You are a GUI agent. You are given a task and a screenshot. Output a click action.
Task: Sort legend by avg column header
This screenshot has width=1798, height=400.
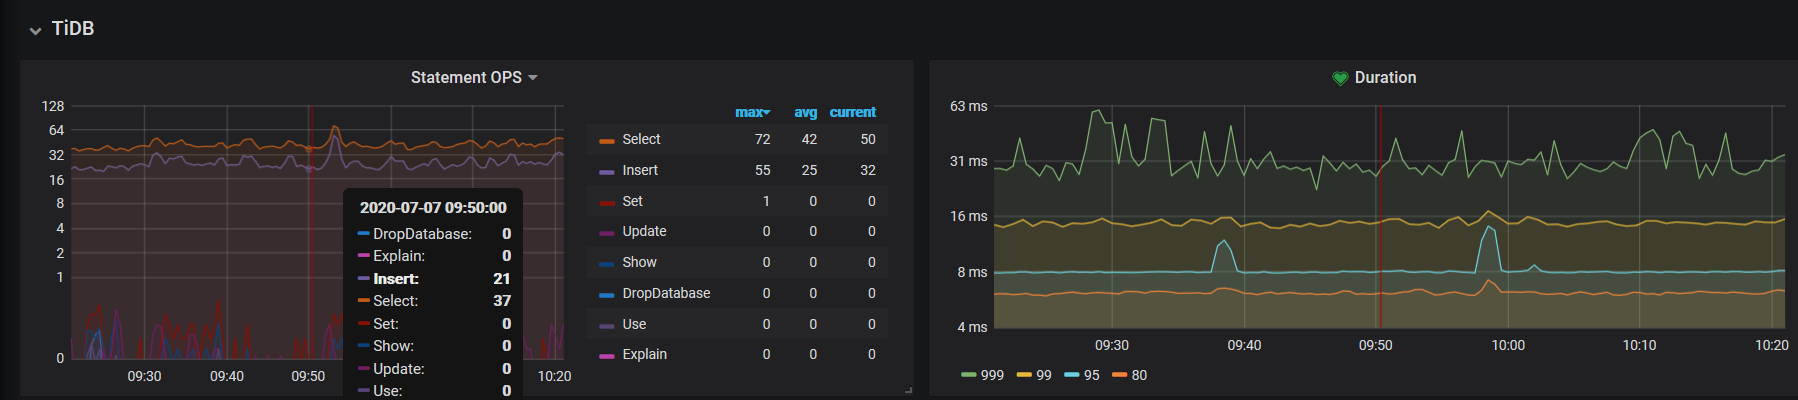(805, 113)
